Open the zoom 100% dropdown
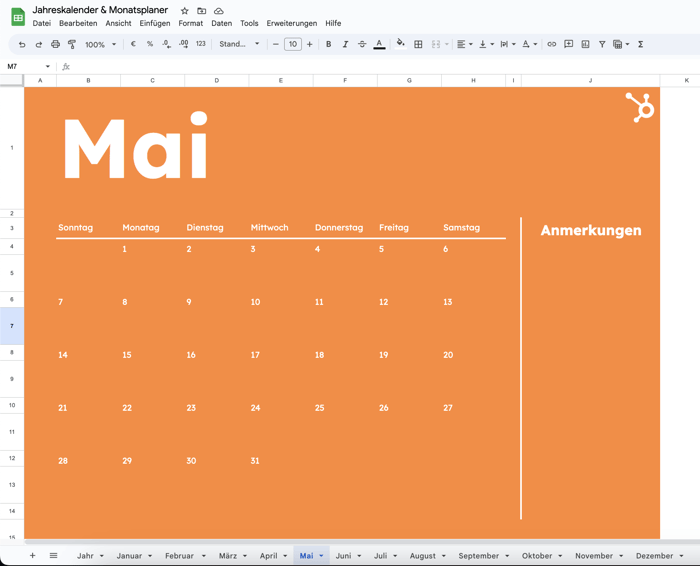Viewport: 700px width, 566px height. tap(100, 44)
